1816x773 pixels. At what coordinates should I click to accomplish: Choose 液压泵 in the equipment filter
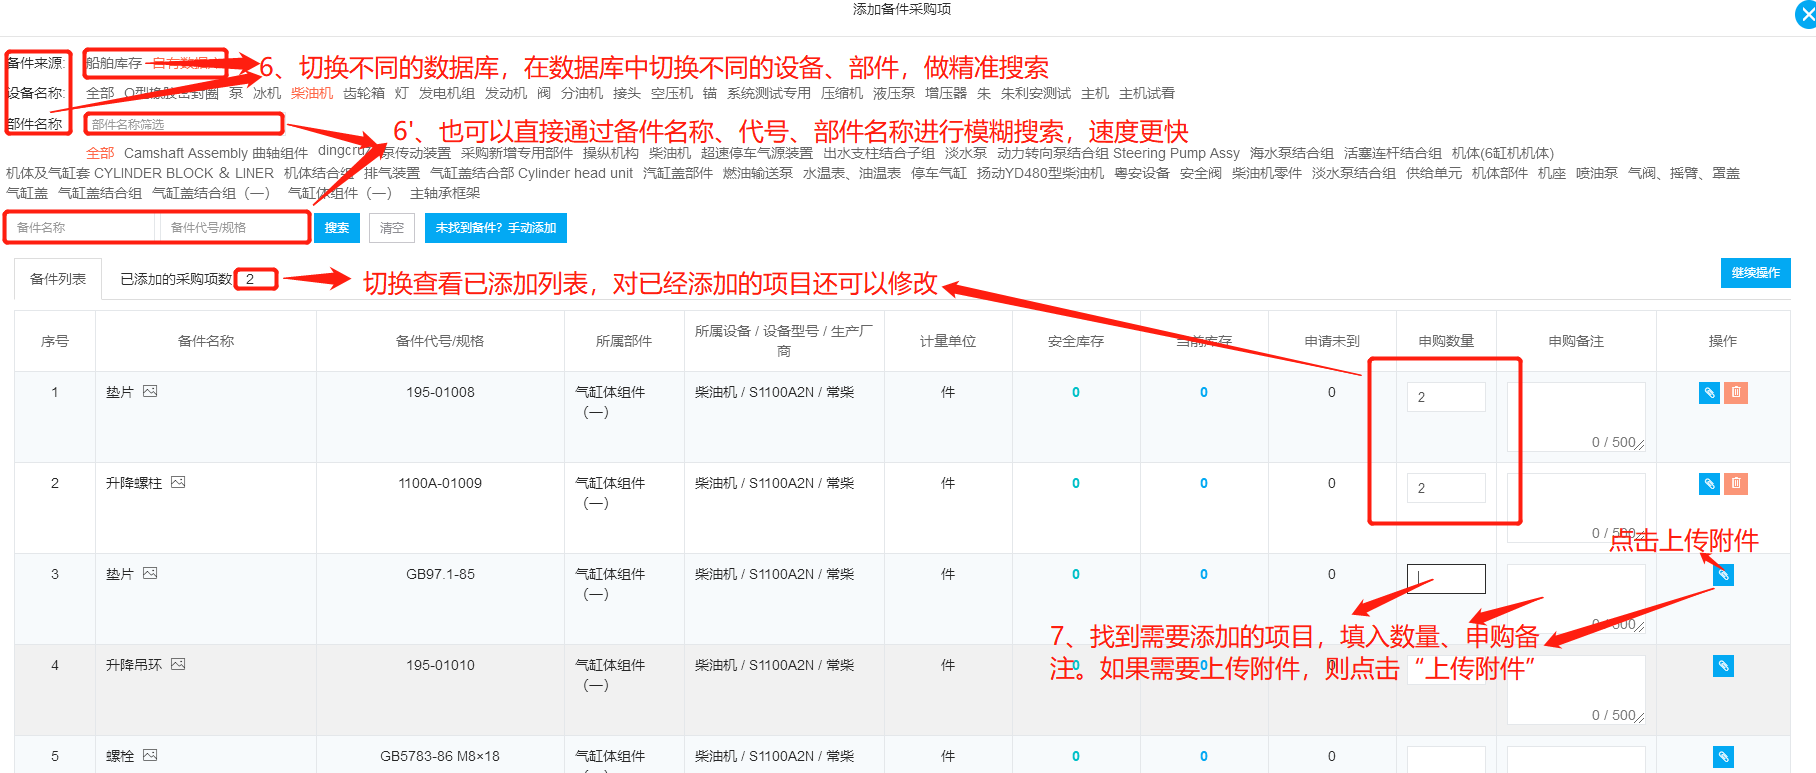coord(894,93)
